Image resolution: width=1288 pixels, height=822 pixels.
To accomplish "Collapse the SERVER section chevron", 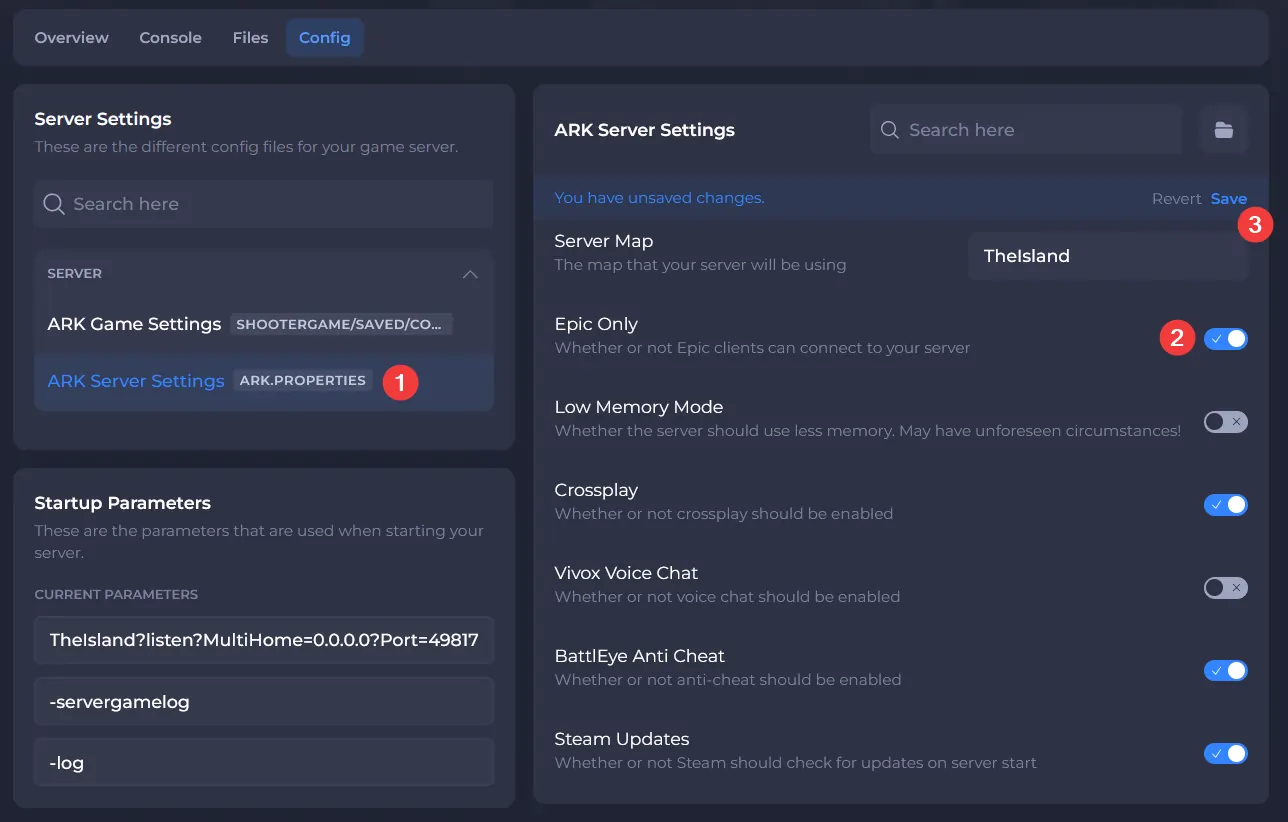I will tap(470, 274).
